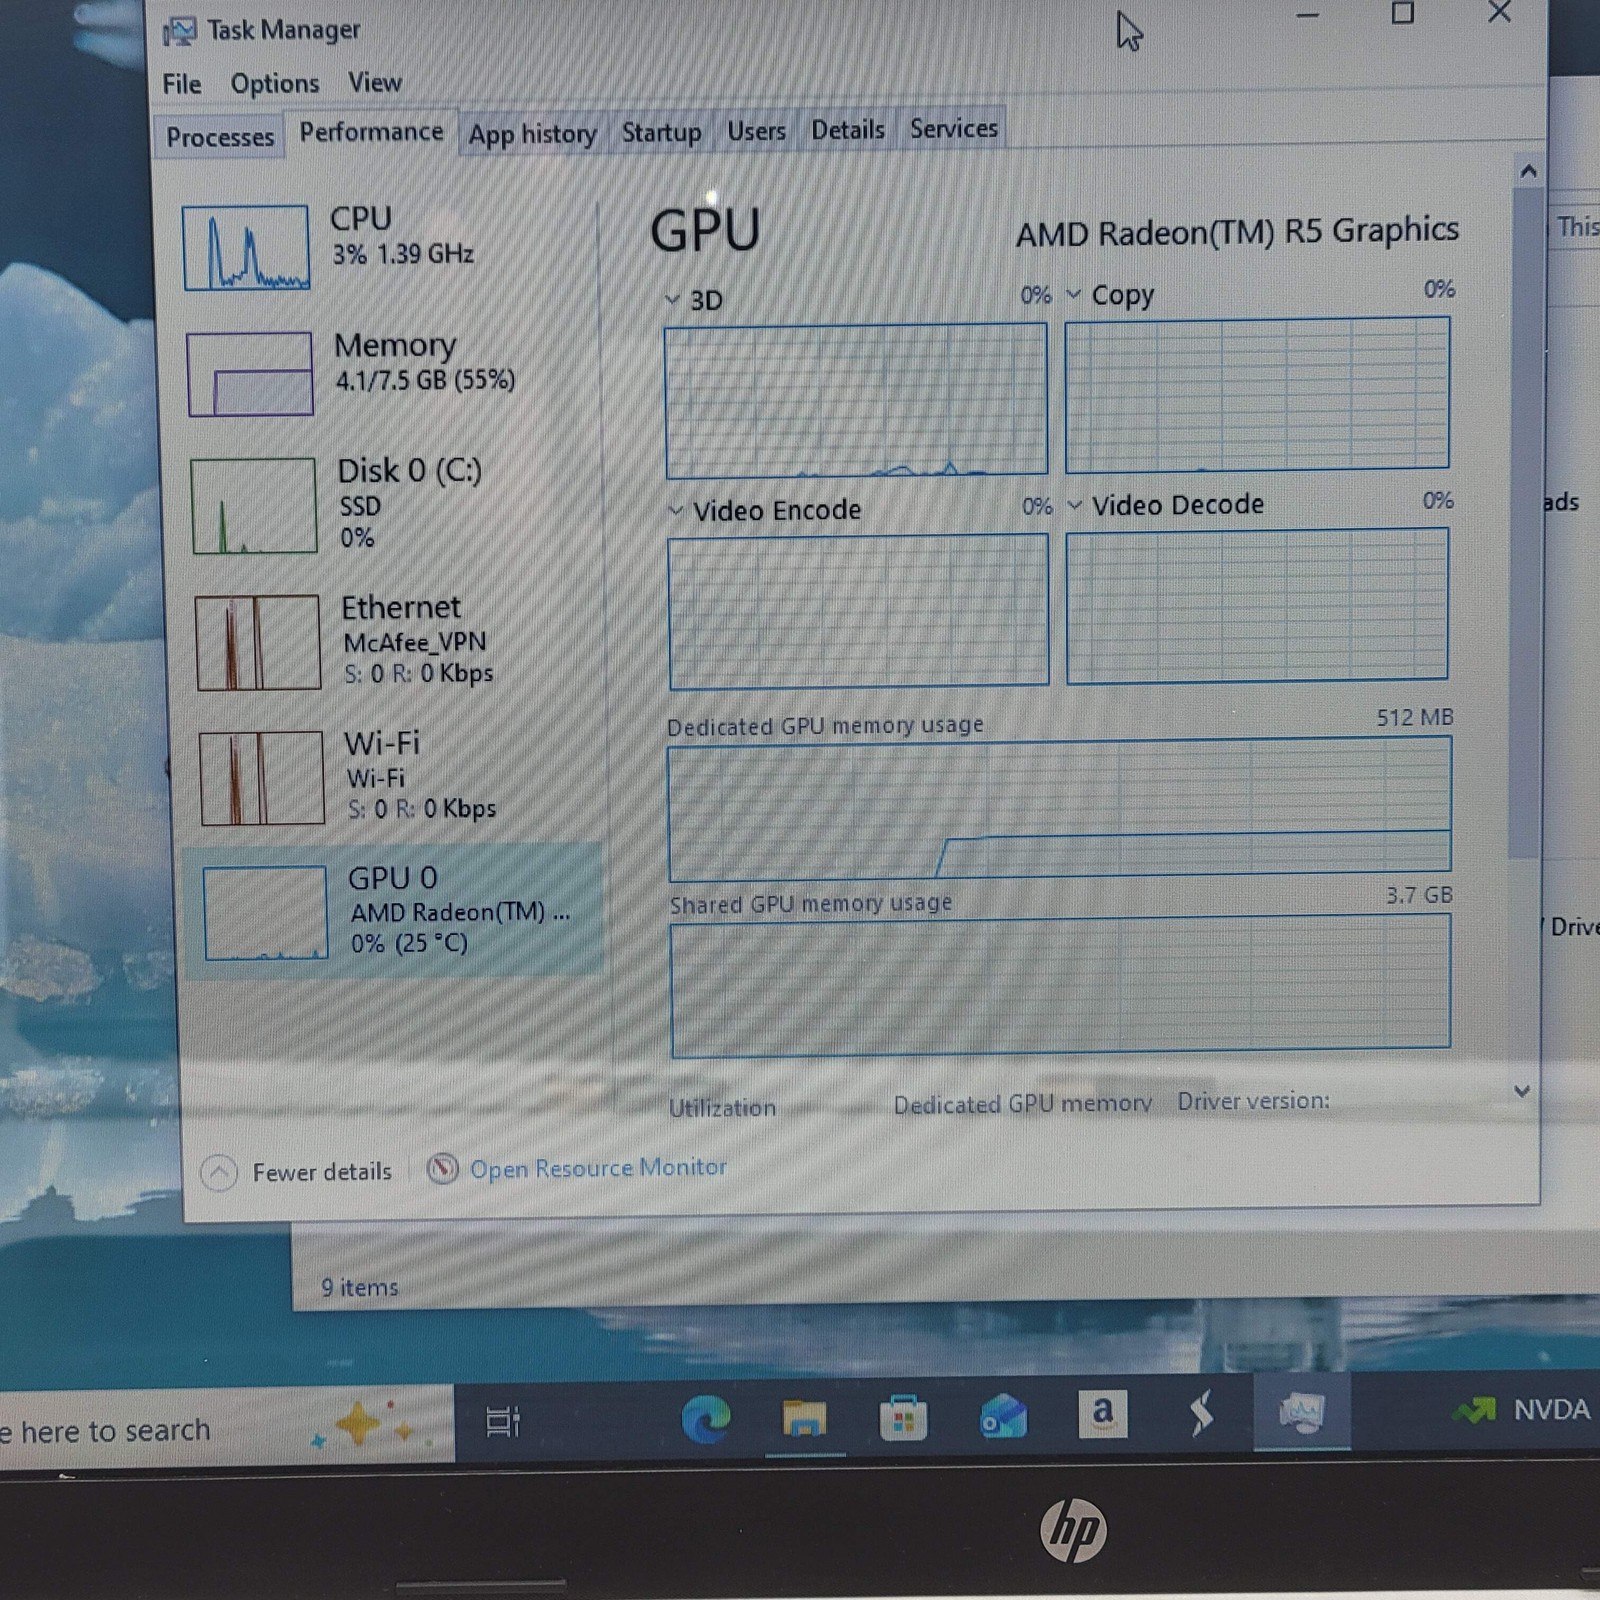Click the NVDA stock widget on taskbar
Image resolution: width=1600 pixels, height=1600 pixels.
pyautogui.click(x=1522, y=1410)
